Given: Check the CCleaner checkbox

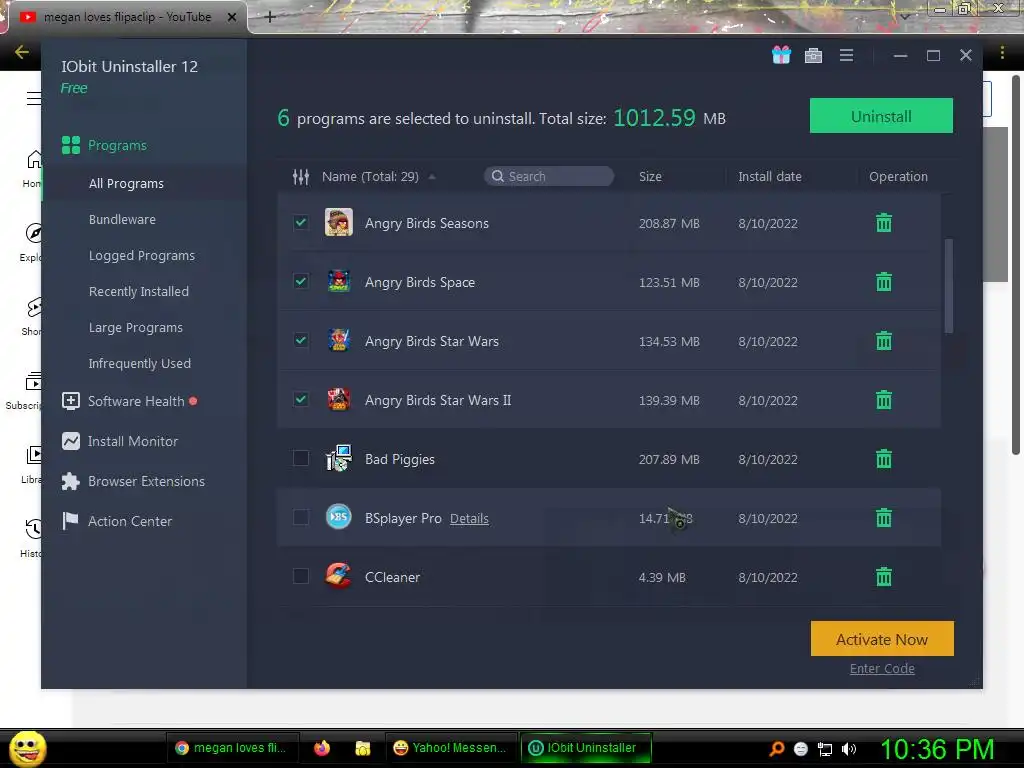Looking at the screenshot, I should pos(300,576).
